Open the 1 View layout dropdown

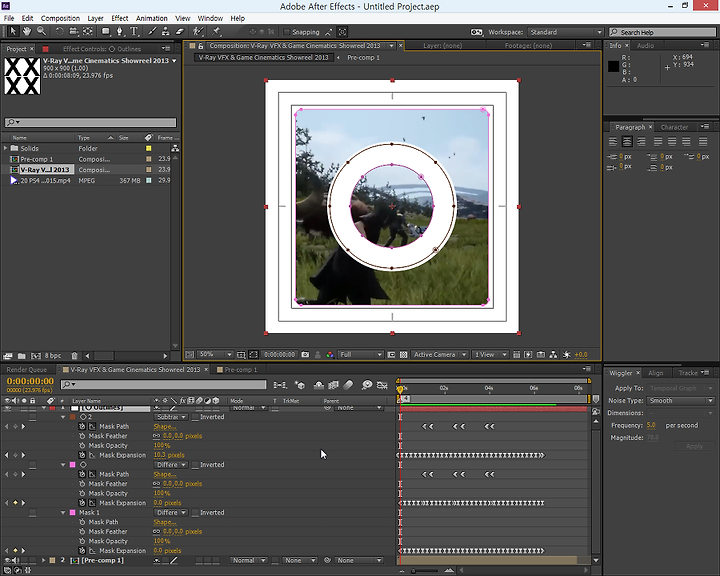[x=490, y=355]
